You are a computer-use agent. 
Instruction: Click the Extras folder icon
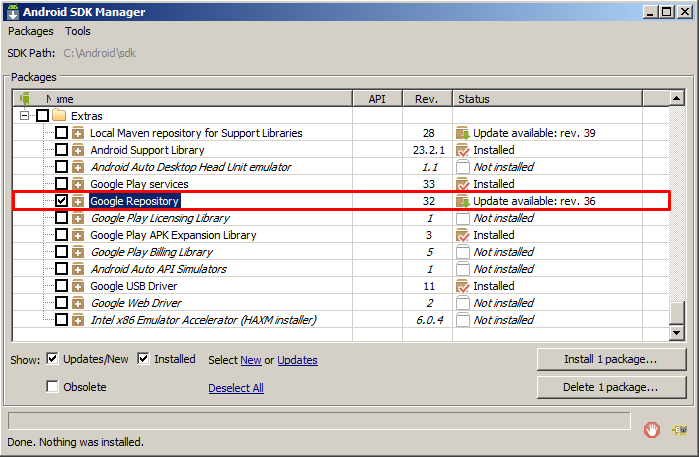pyautogui.click(x=59, y=115)
